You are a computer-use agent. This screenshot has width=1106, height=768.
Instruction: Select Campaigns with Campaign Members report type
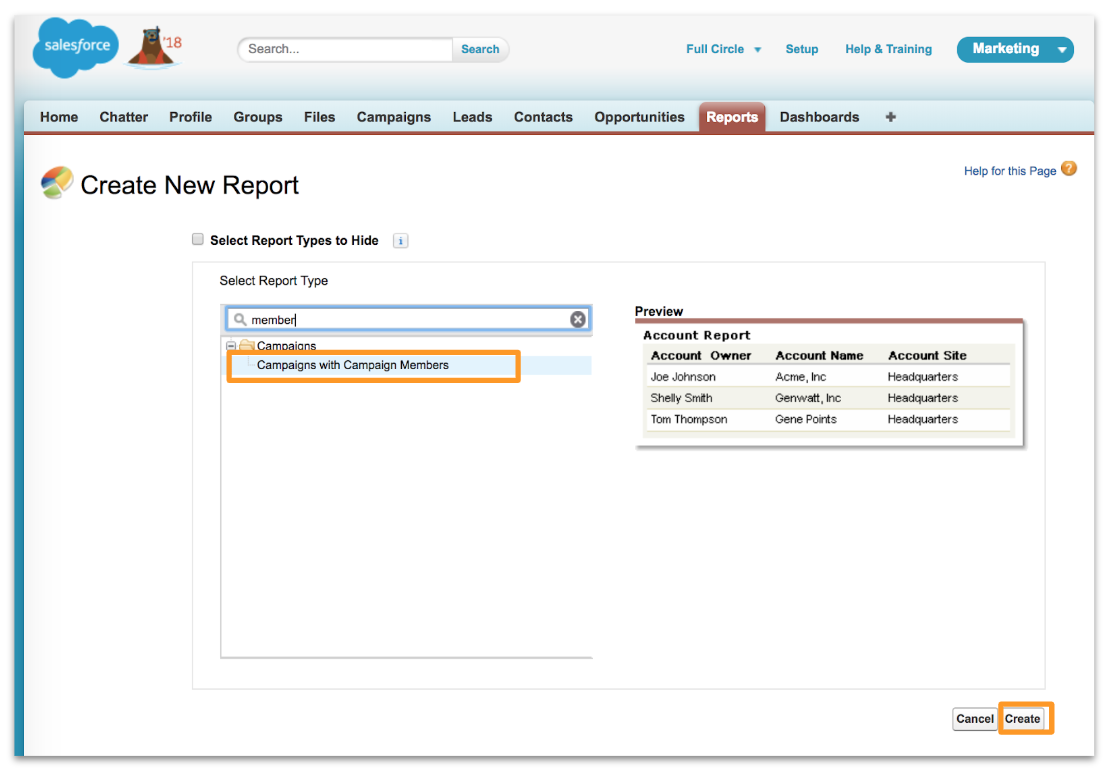tap(352, 365)
